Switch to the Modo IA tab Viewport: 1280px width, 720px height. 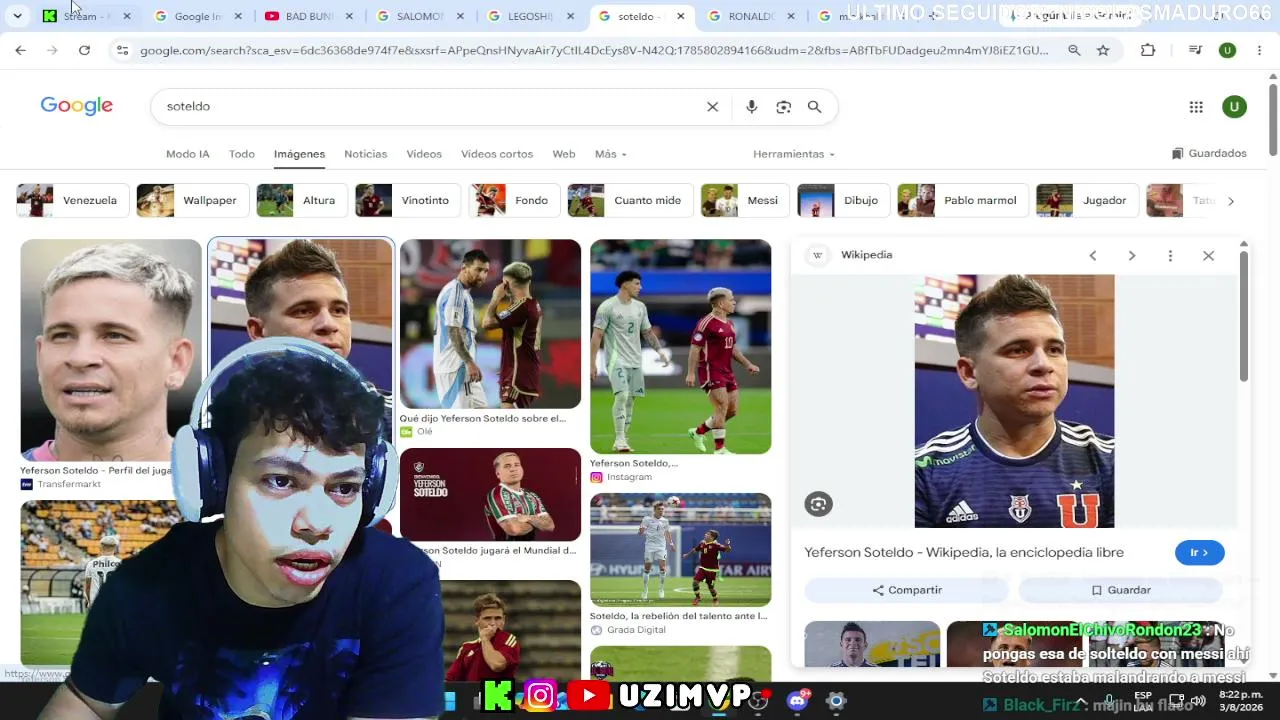pyautogui.click(x=188, y=154)
